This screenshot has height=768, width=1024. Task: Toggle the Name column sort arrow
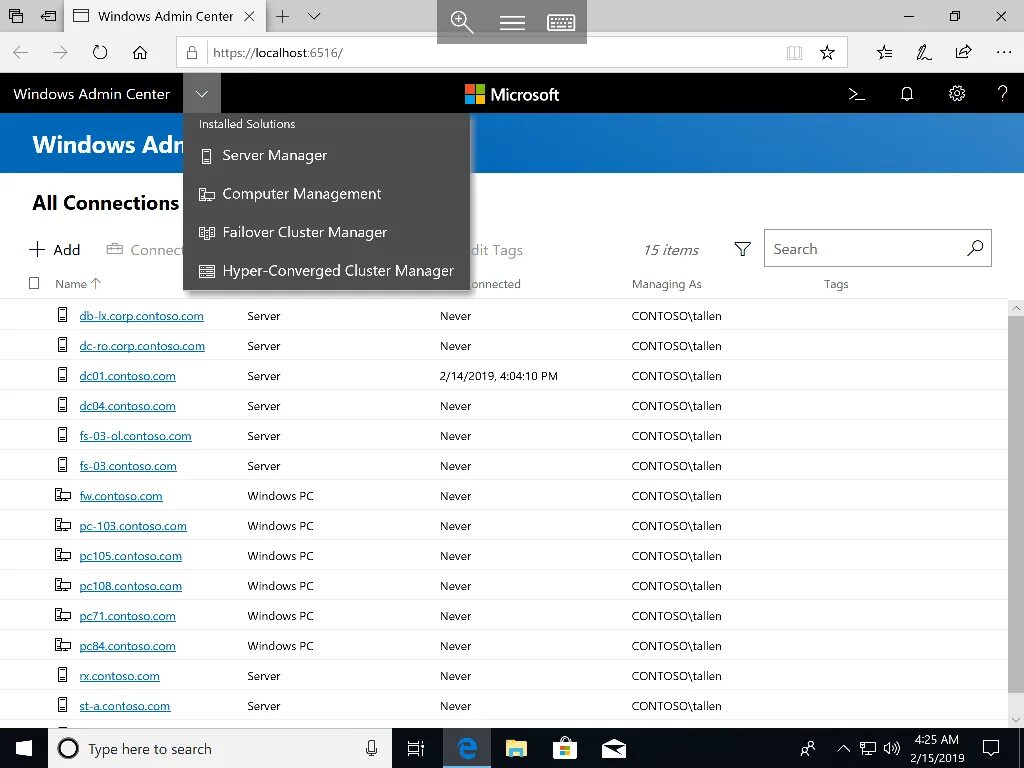95,283
